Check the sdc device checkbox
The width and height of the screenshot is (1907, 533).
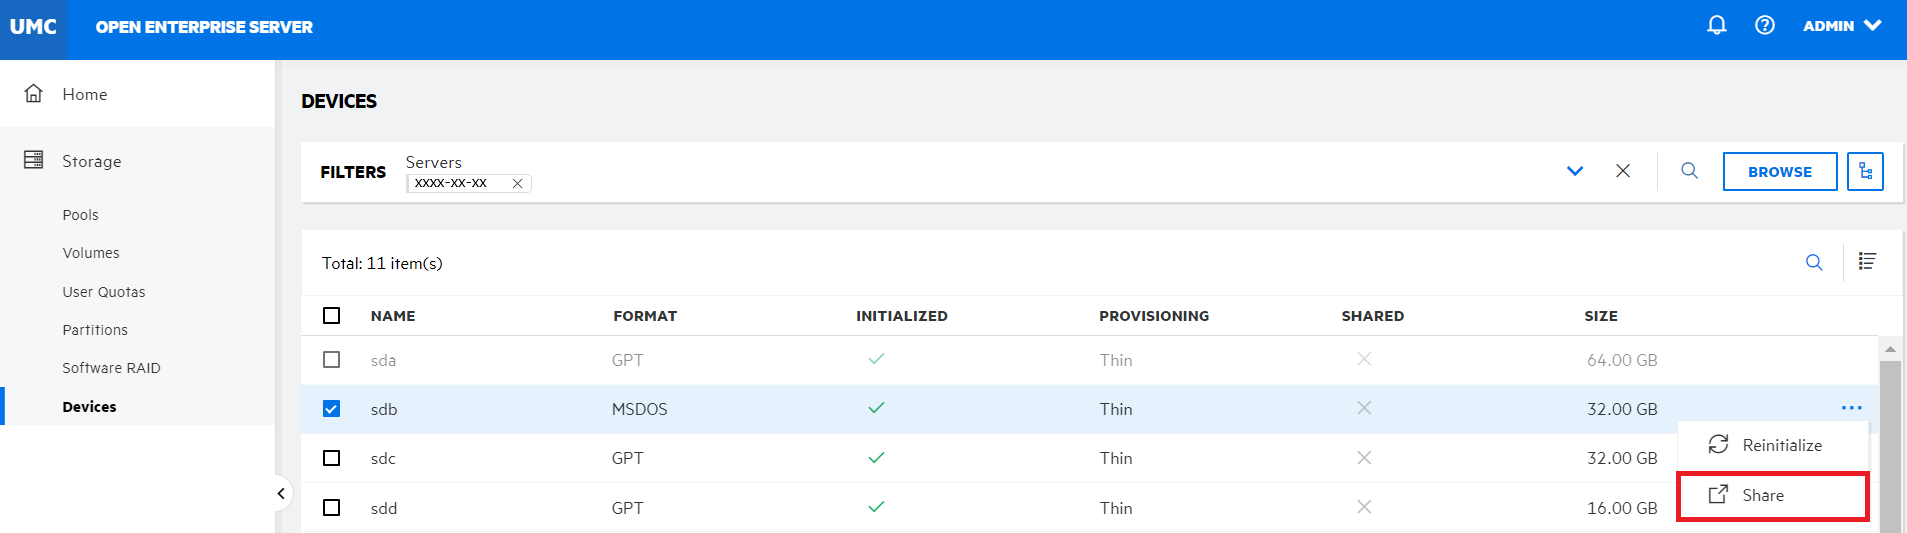click(332, 458)
